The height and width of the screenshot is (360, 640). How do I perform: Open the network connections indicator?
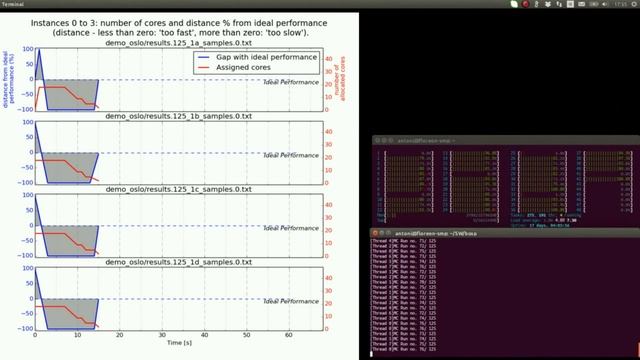point(559,4)
